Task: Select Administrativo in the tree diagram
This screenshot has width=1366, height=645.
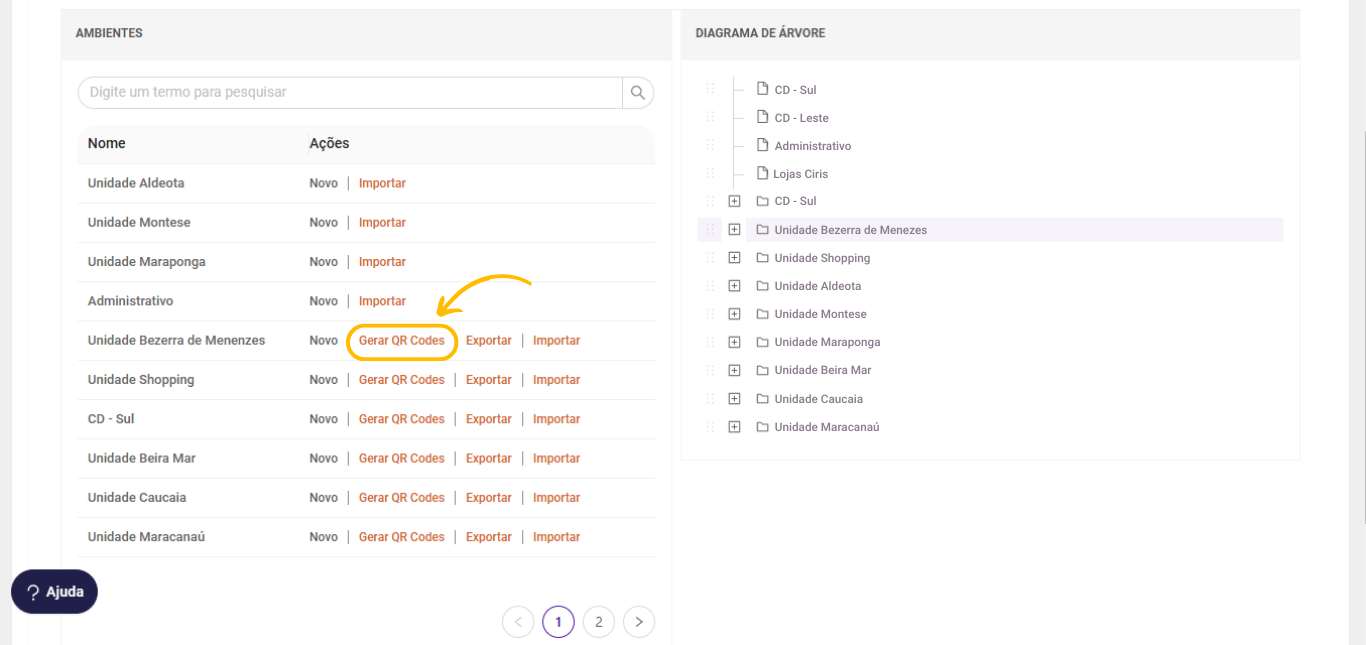Action: click(x=812, y=146)
